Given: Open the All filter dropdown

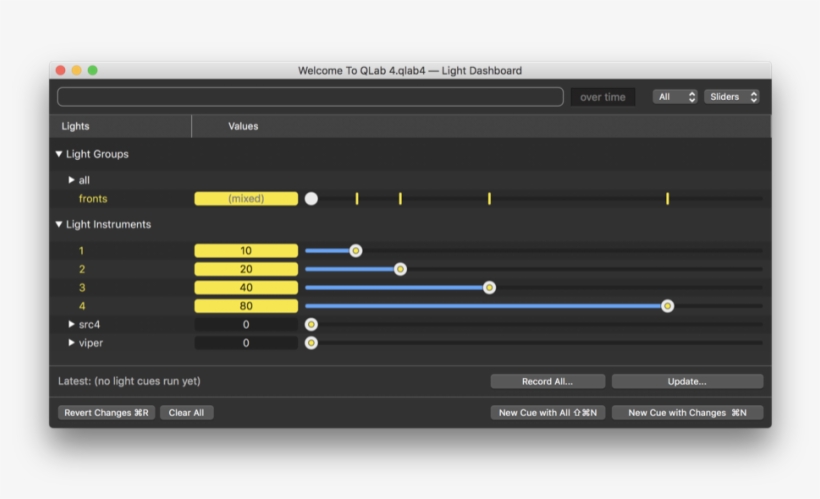Looking at the screenshot, I should coord(675,97).
